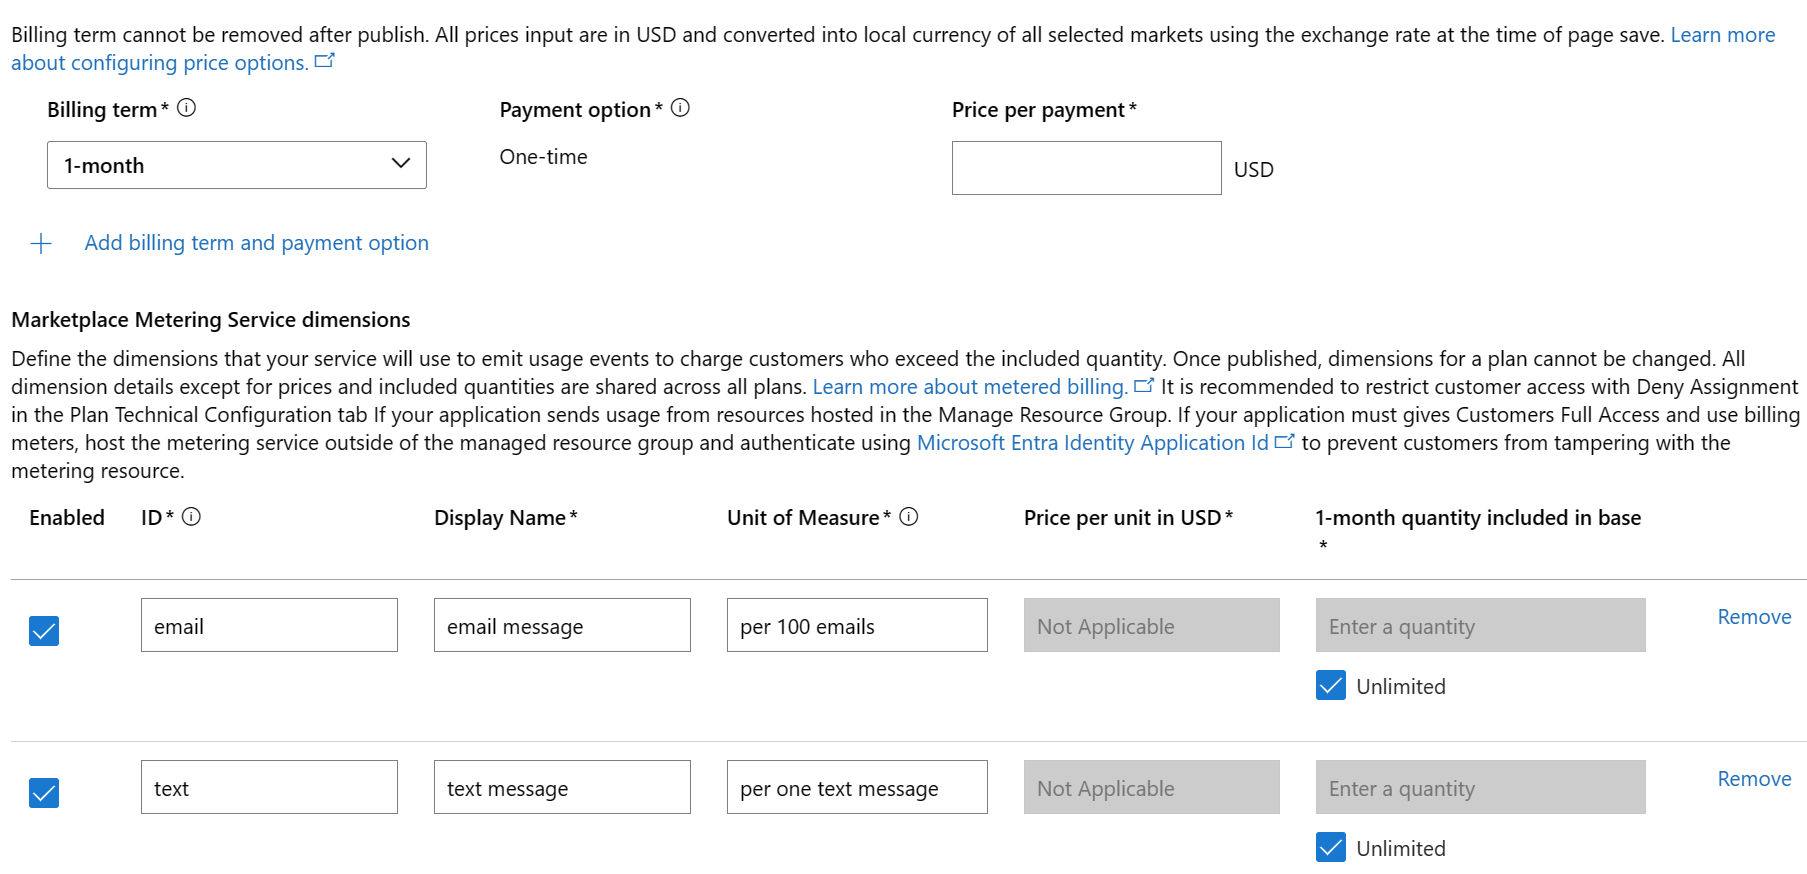Click the 'per 100 emails' unit field

tap(857, 626)
